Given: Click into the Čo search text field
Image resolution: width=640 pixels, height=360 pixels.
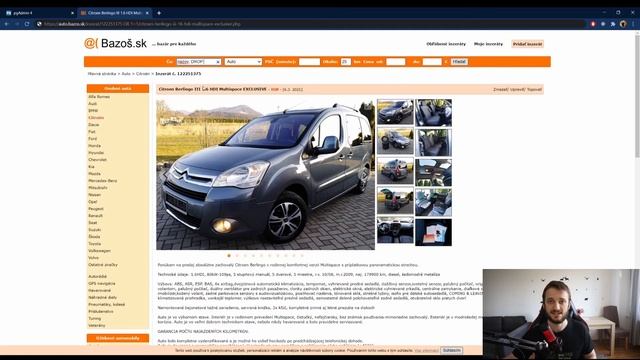Looking at the screenshot, I should (198, 62).
